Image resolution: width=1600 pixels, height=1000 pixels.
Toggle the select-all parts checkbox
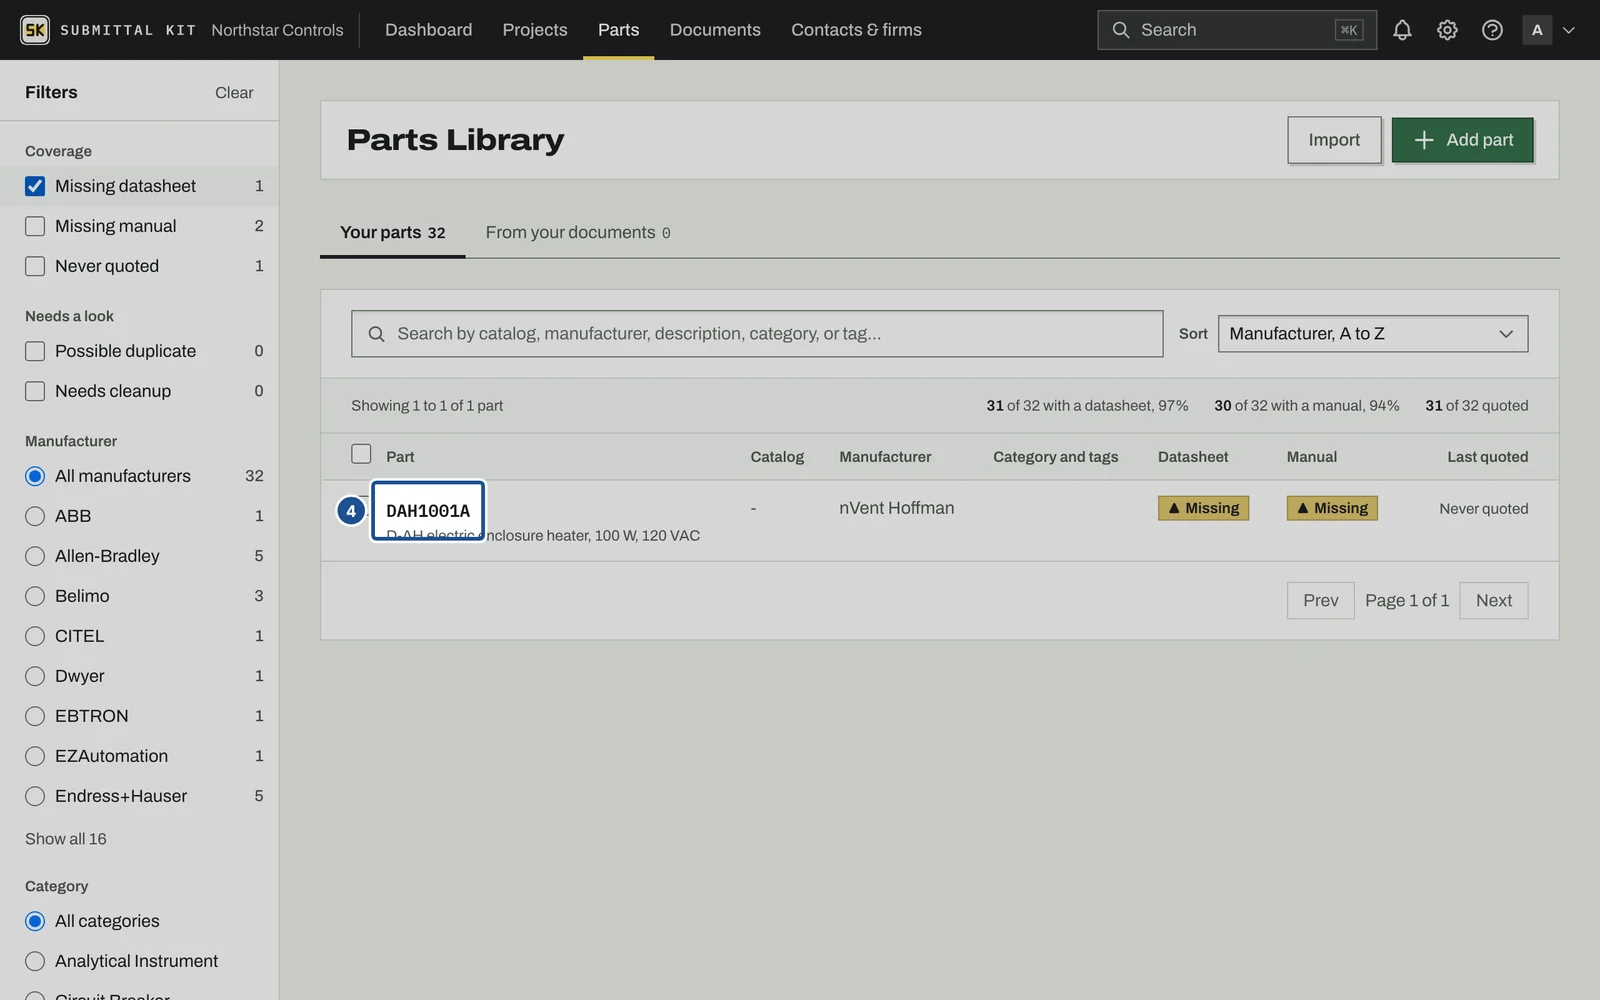pyautogui.click(x=361, y=454)
